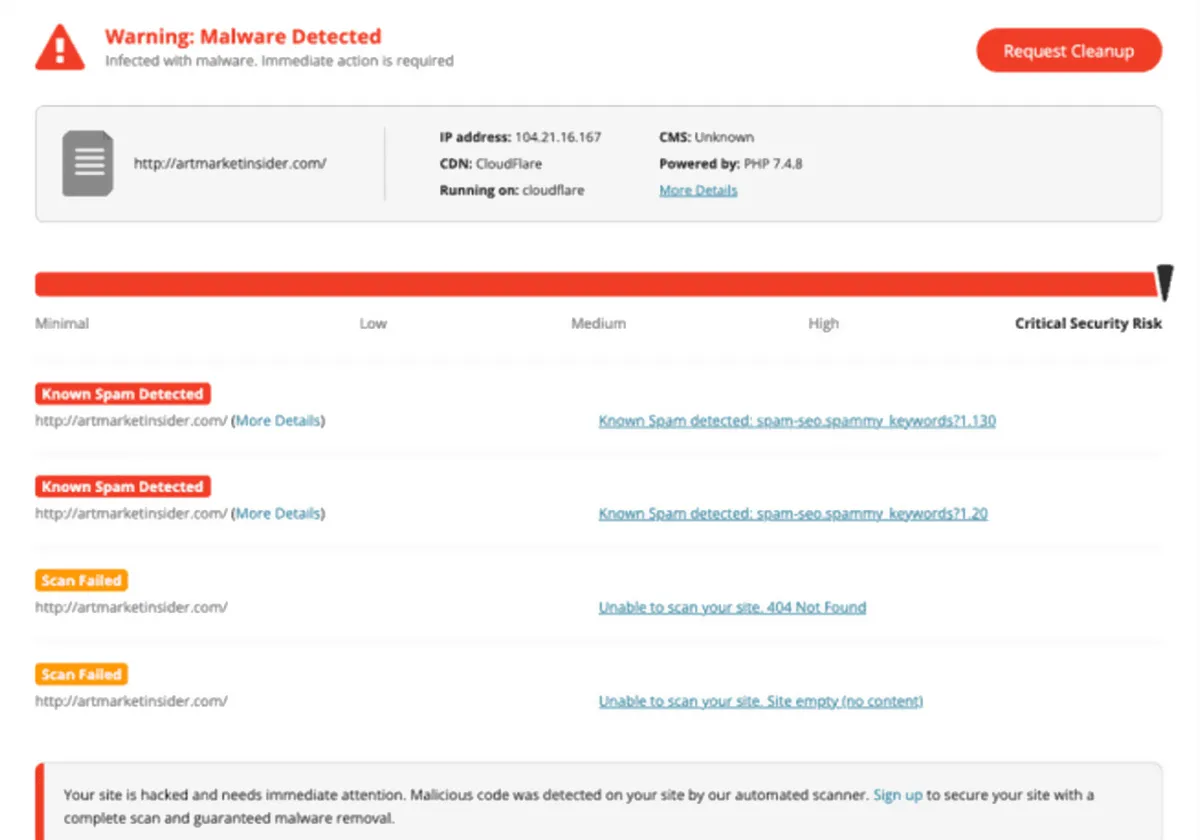Click the Minimal risk level label

(62, 324)
